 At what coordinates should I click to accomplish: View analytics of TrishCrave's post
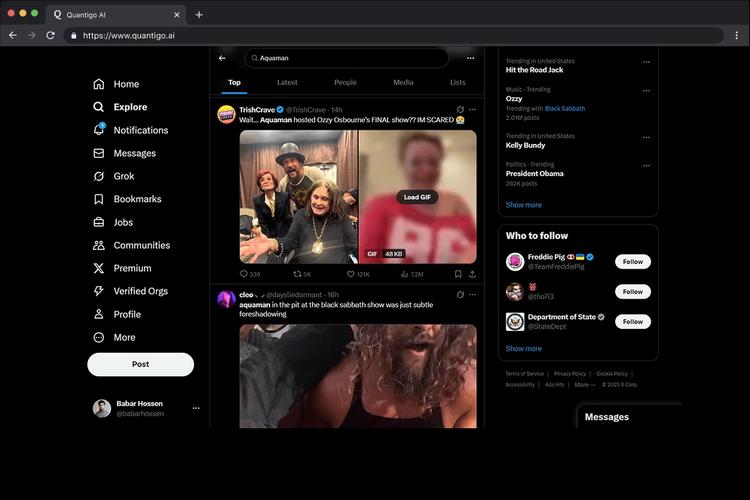(412, 274)
